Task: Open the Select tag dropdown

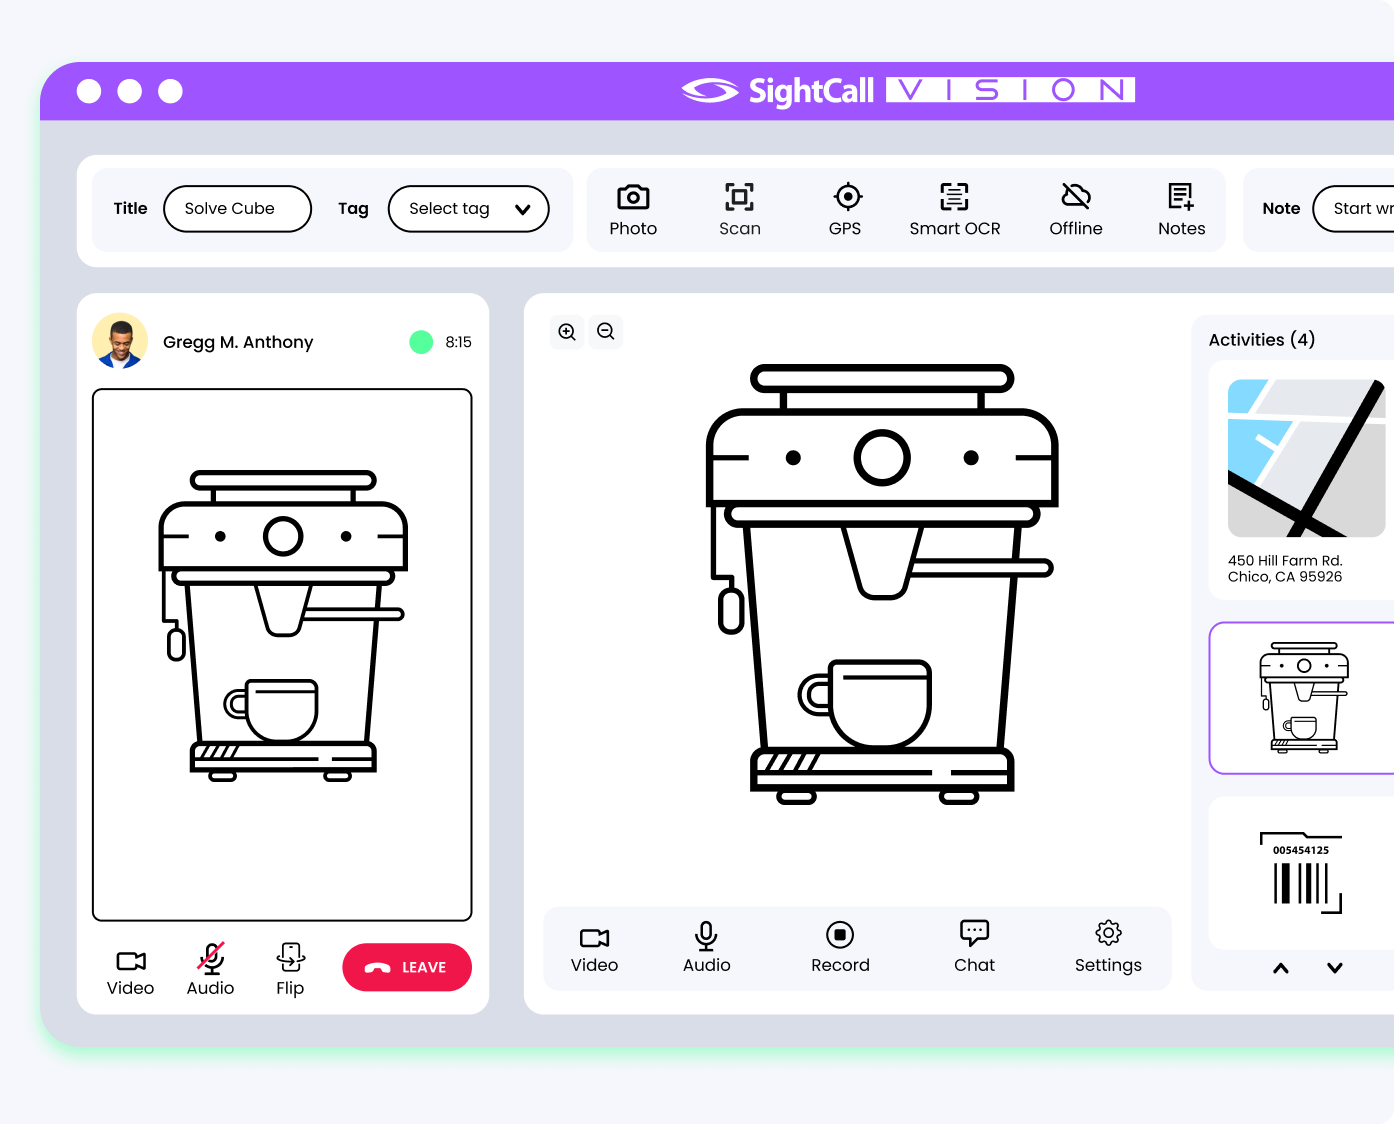Action: tap(469, 209)
